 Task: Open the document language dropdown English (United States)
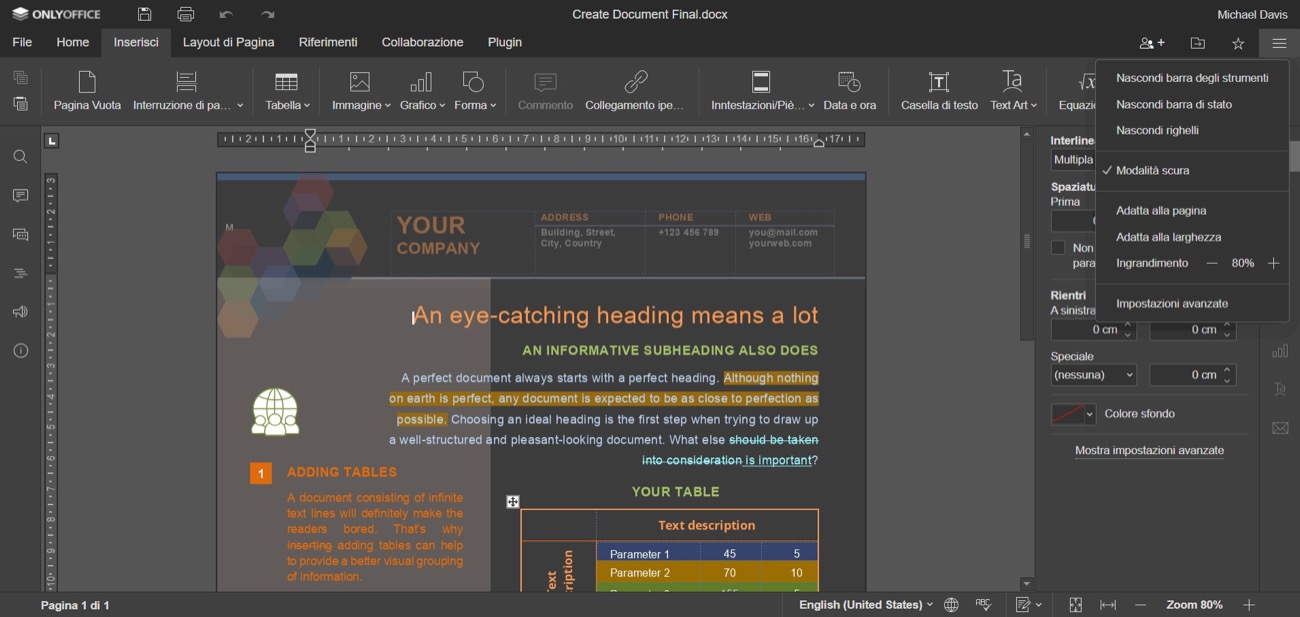click(x=865, y=605)
